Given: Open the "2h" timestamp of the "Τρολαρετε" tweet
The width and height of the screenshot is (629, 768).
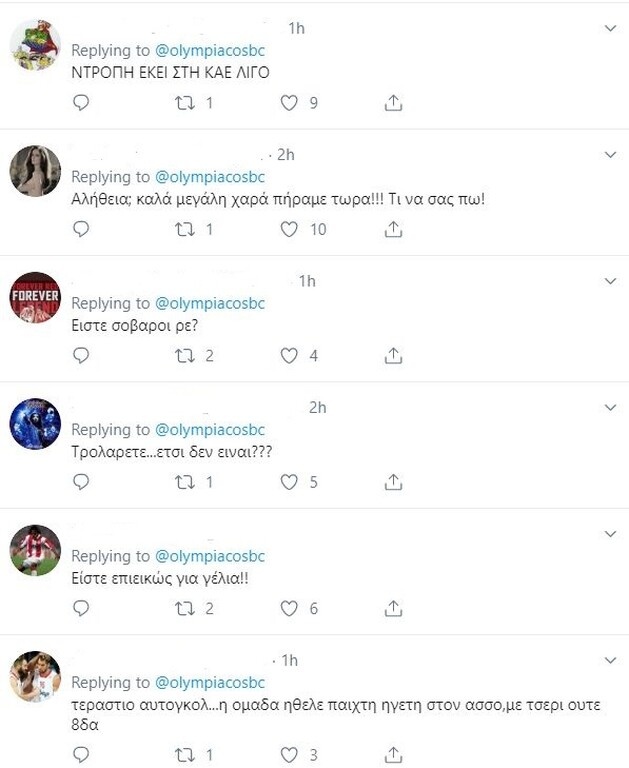Looking at the screenshot, I should 318,407.
